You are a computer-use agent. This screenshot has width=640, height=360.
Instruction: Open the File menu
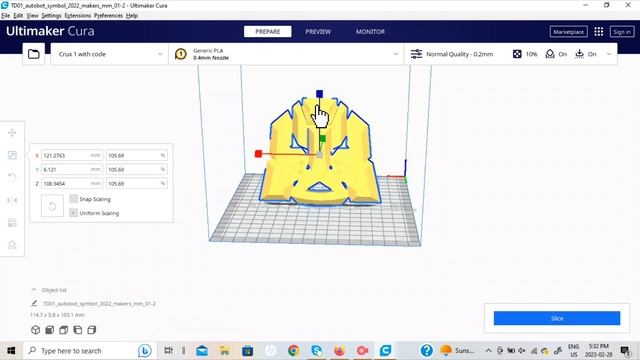[x=5, y=16]
